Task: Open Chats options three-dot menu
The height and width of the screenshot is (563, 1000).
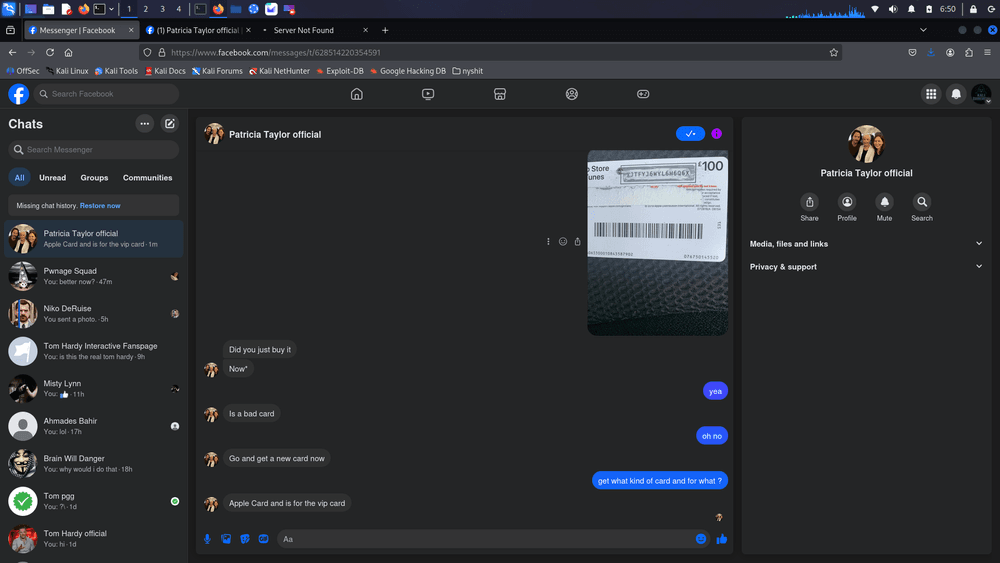Action: [145, 124]
